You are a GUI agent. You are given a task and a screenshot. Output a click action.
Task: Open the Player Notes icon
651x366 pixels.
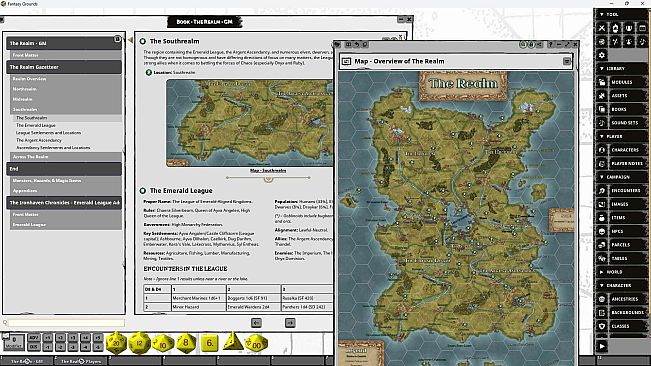pos(602,163)
